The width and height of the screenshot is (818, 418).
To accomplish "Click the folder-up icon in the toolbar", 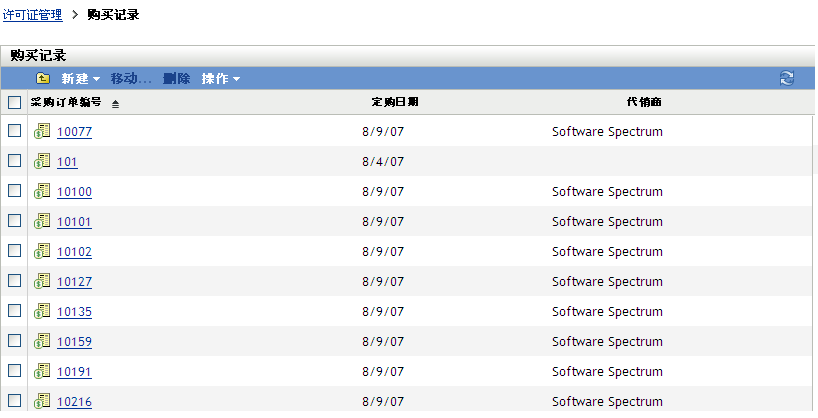I will [x=43, y=79].
